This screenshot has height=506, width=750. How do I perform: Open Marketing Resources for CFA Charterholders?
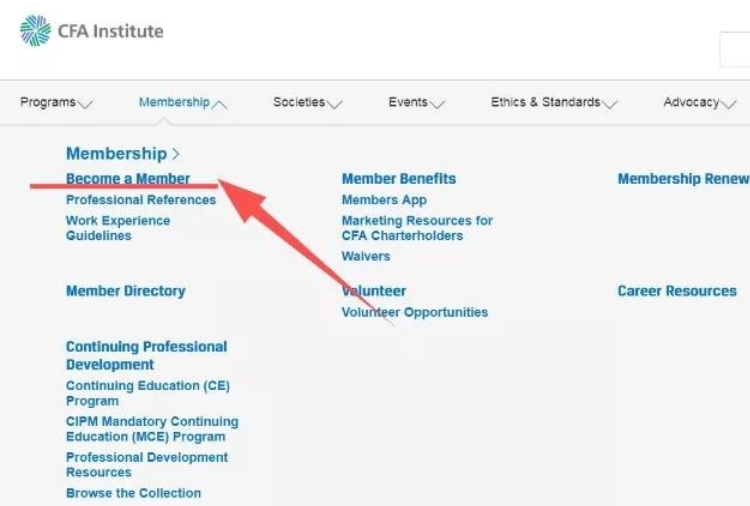pos(417,228)
